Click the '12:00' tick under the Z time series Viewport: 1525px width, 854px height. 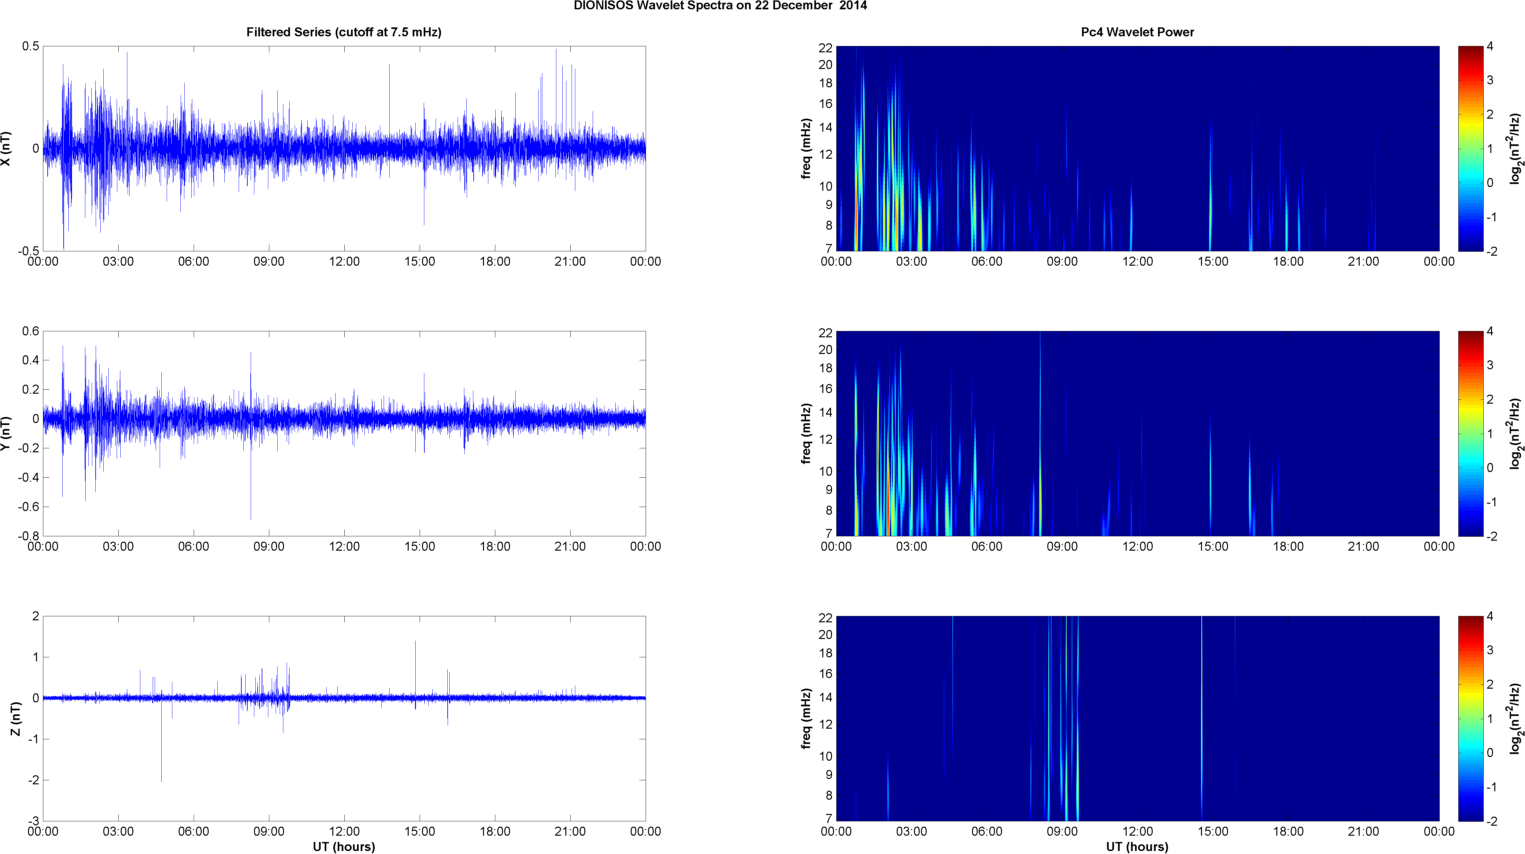click(x=344, y=832)
